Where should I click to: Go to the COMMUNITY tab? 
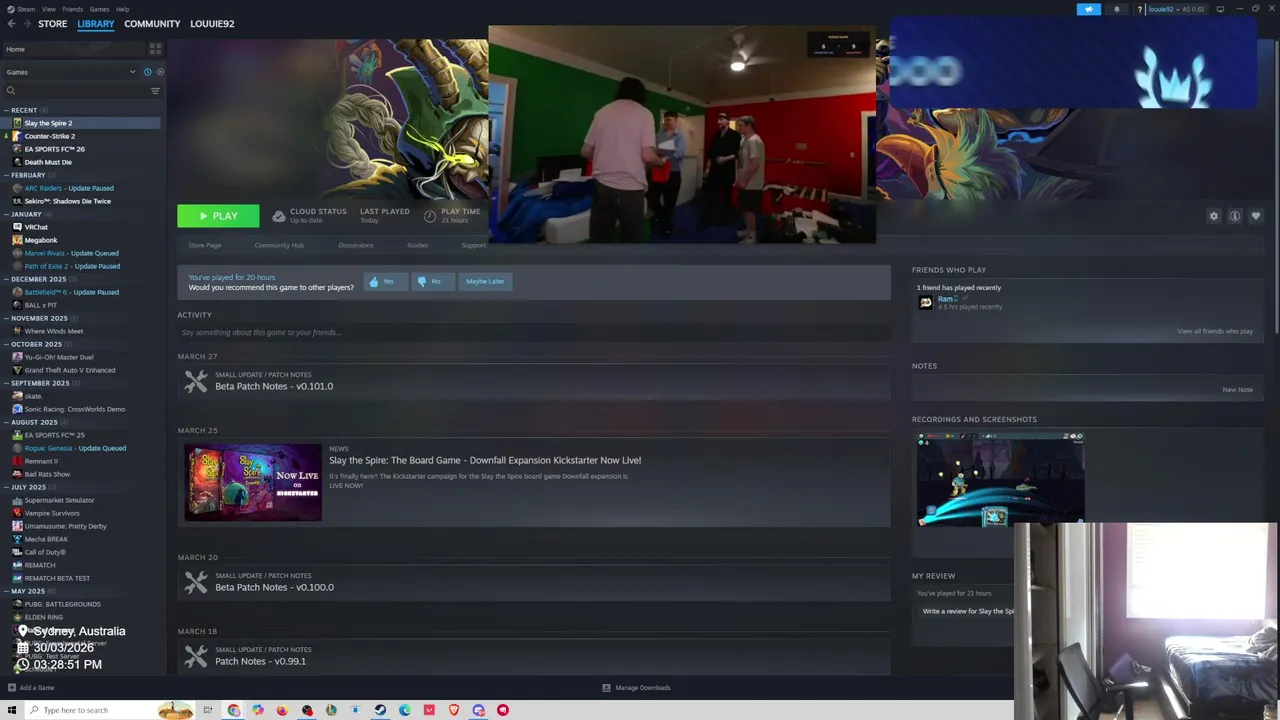pyautogui.click(x=152, y=24)
